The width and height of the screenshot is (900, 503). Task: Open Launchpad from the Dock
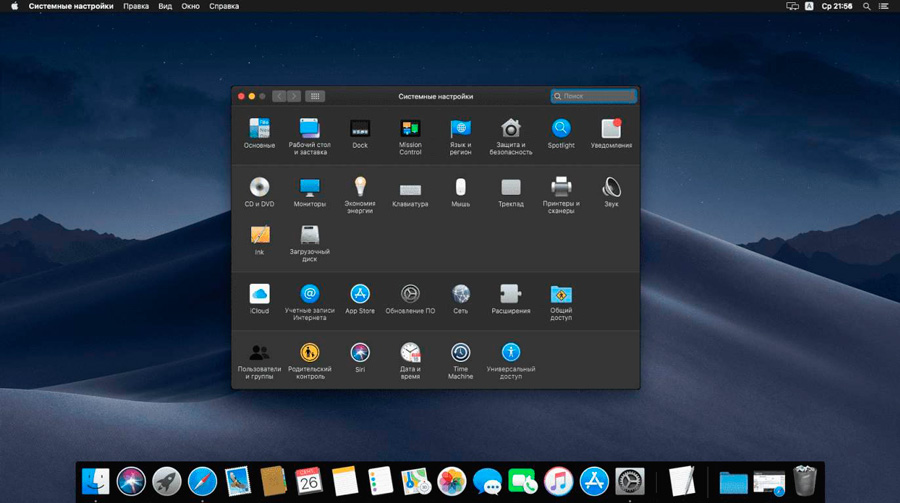point(166,481)
